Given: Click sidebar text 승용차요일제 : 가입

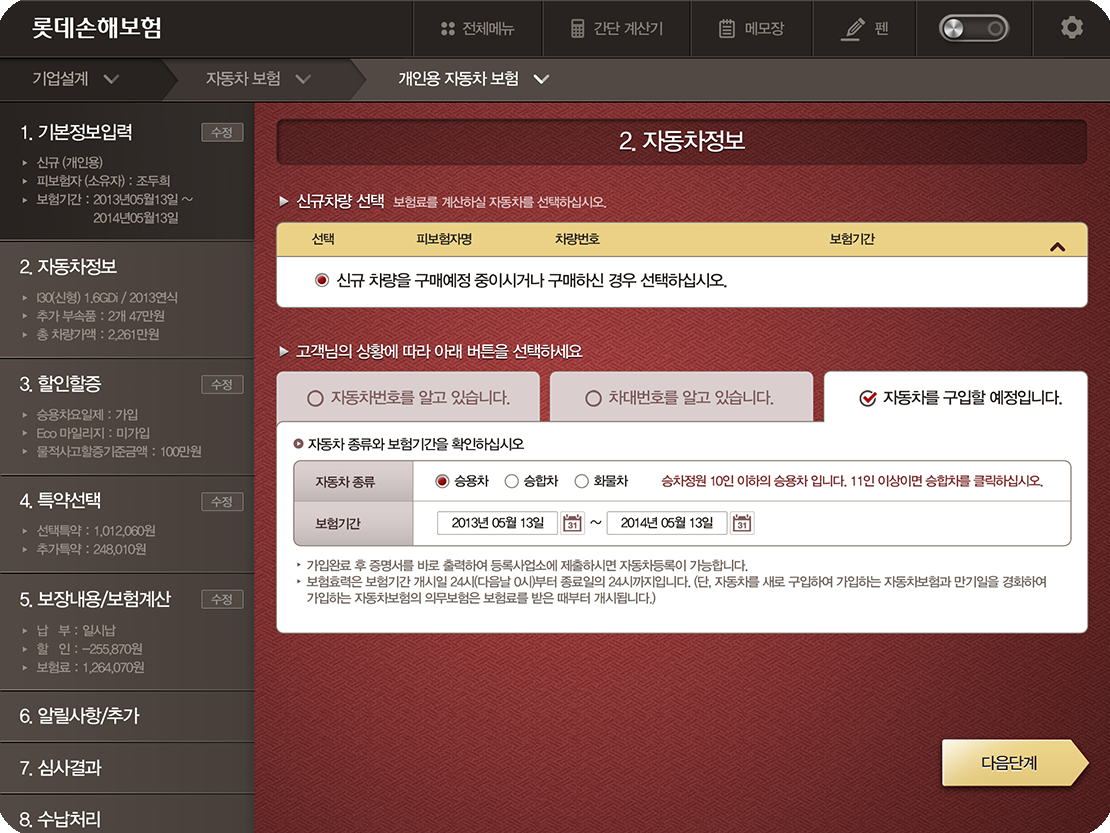Looking at the screenshot, I should pyautogui.click(x=87, y=415).
